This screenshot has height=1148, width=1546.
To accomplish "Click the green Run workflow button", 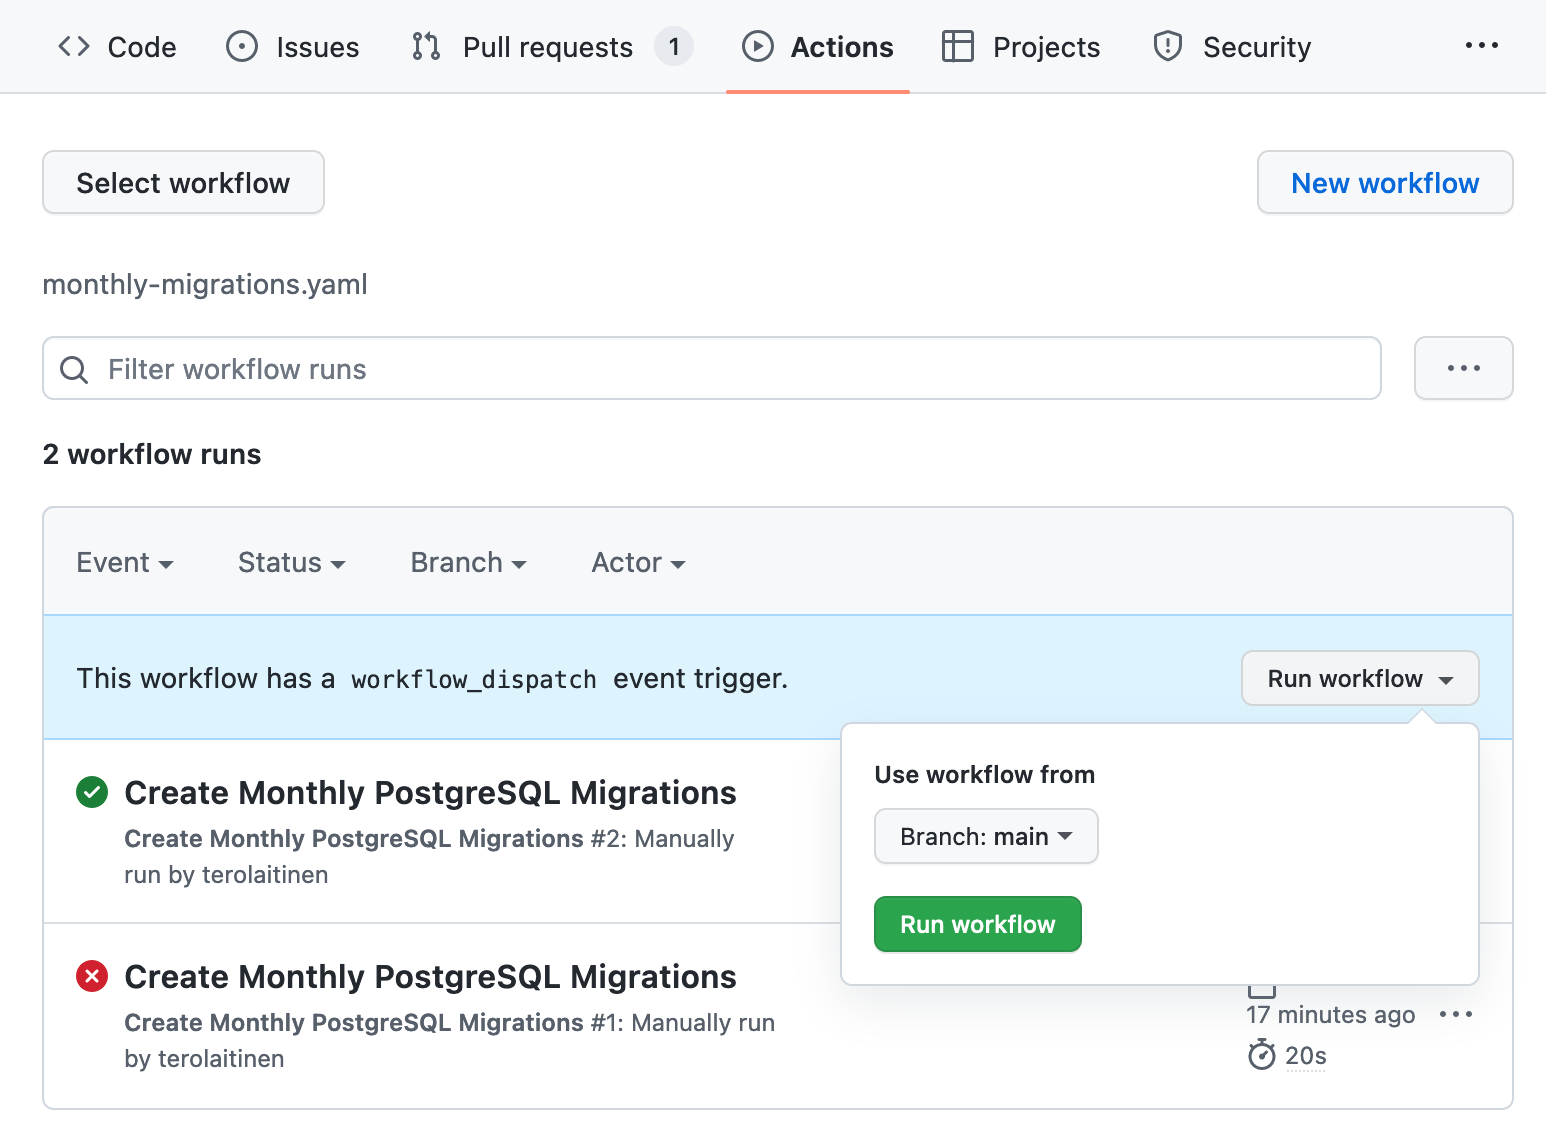I will click(x=978, y=924).
